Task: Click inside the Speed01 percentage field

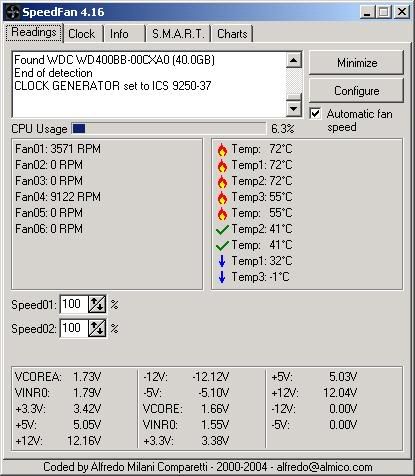Action: 74,304
